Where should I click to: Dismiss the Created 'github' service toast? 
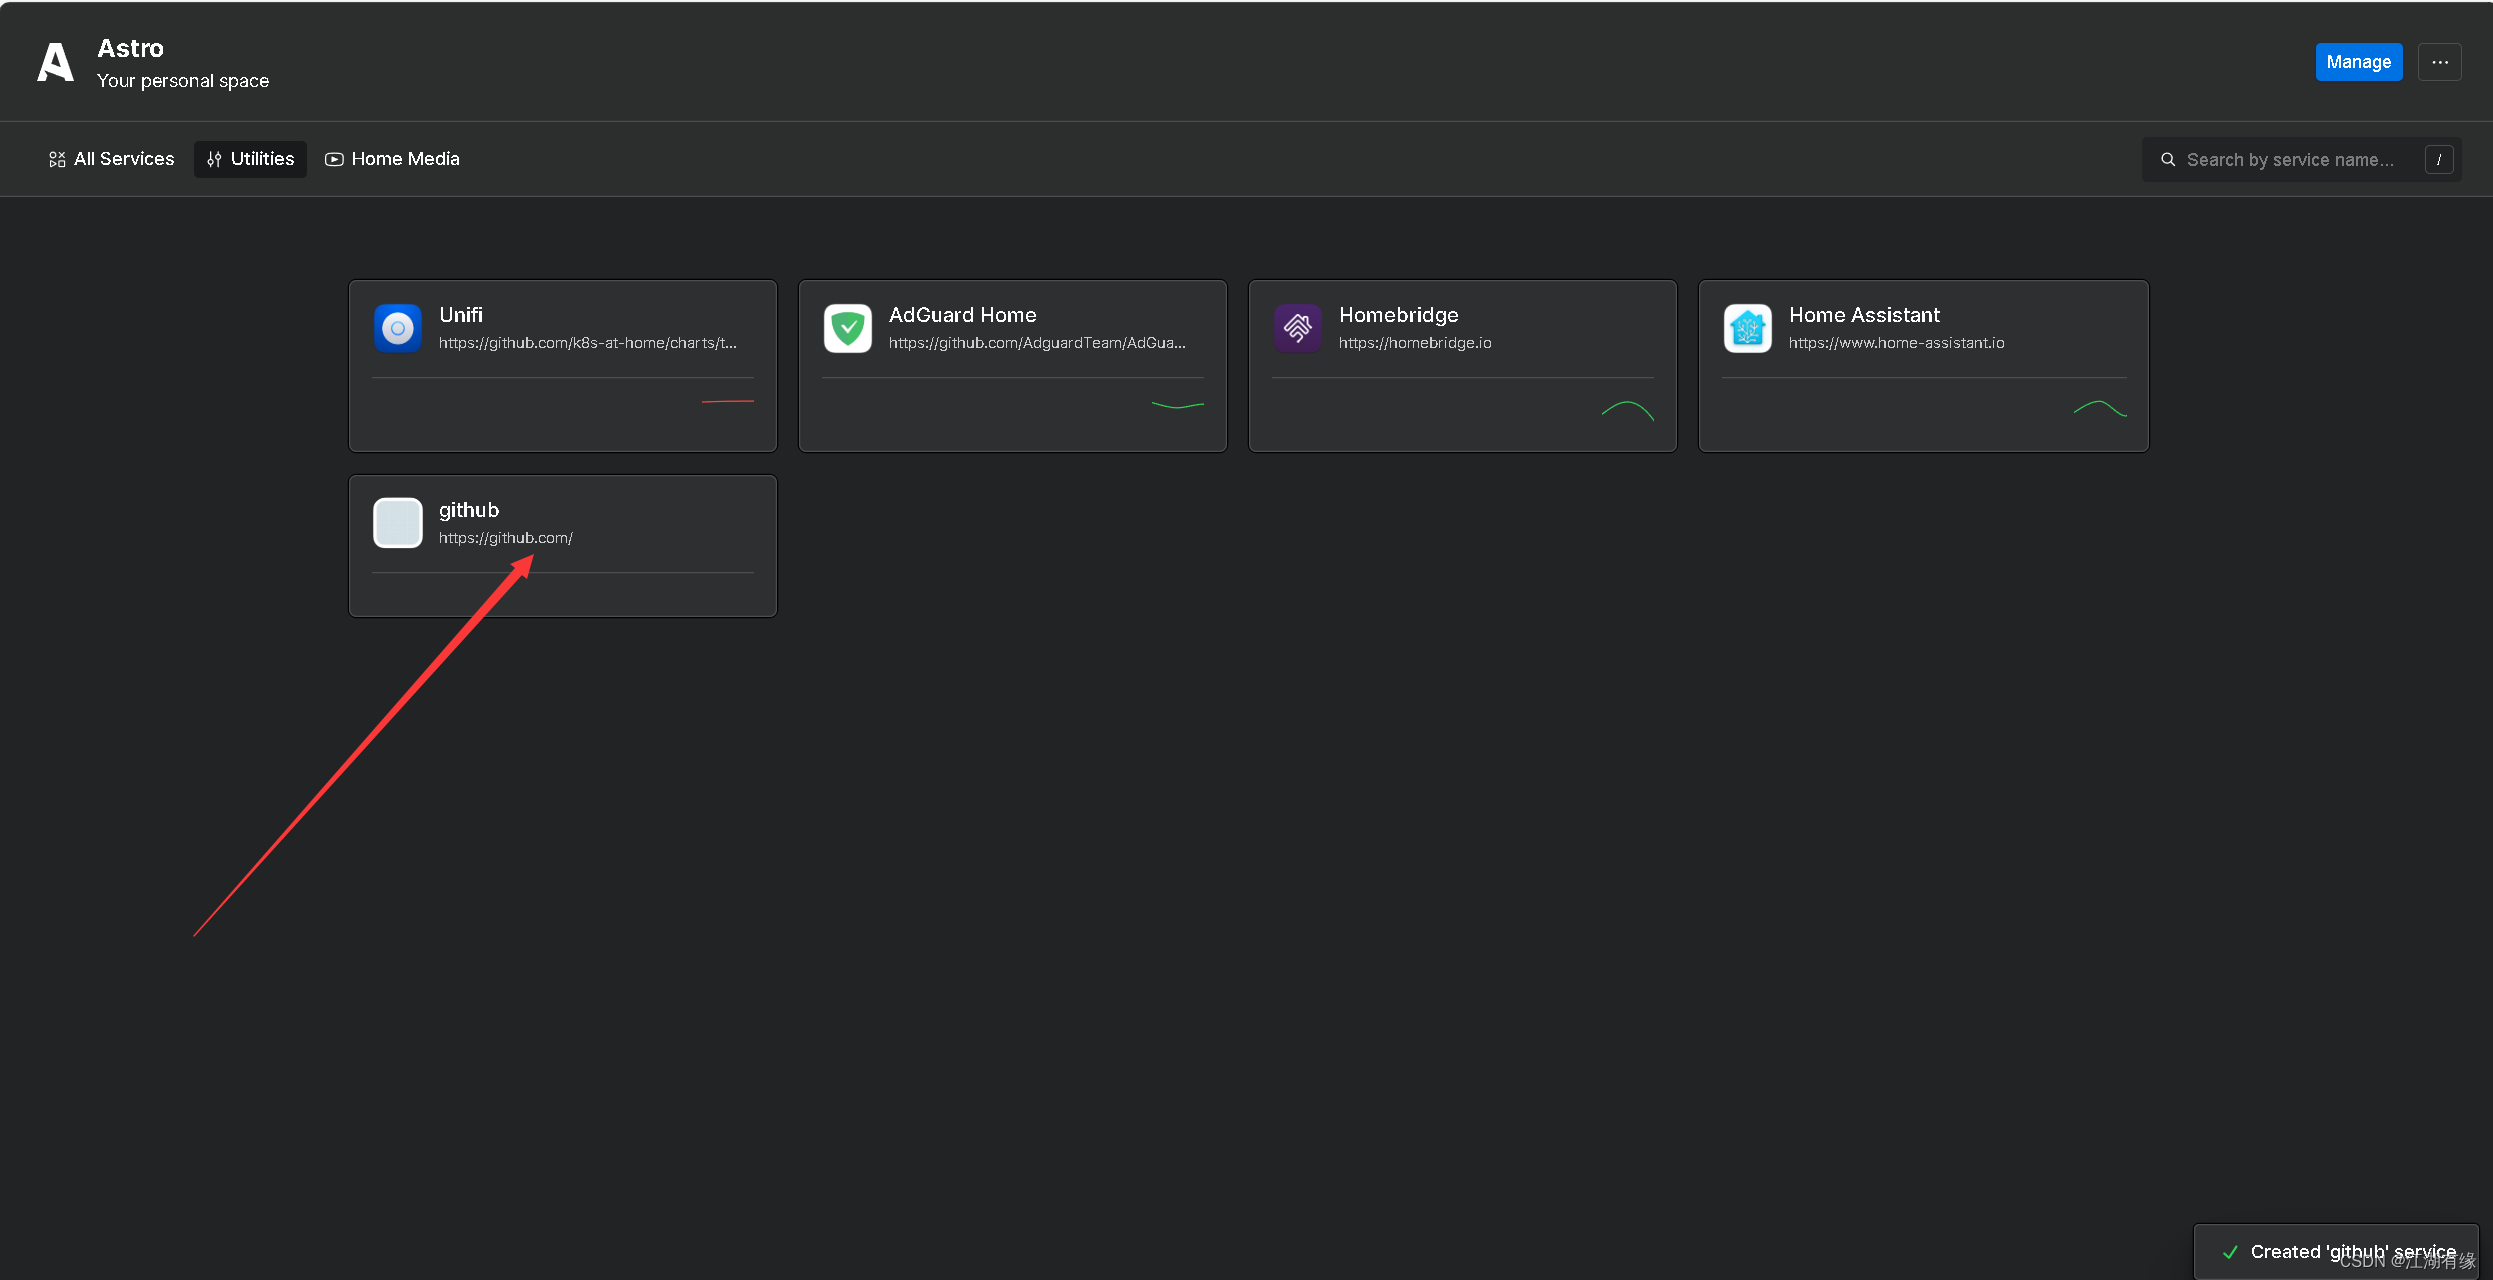pyautogui.click(x=2335, y=1252)
